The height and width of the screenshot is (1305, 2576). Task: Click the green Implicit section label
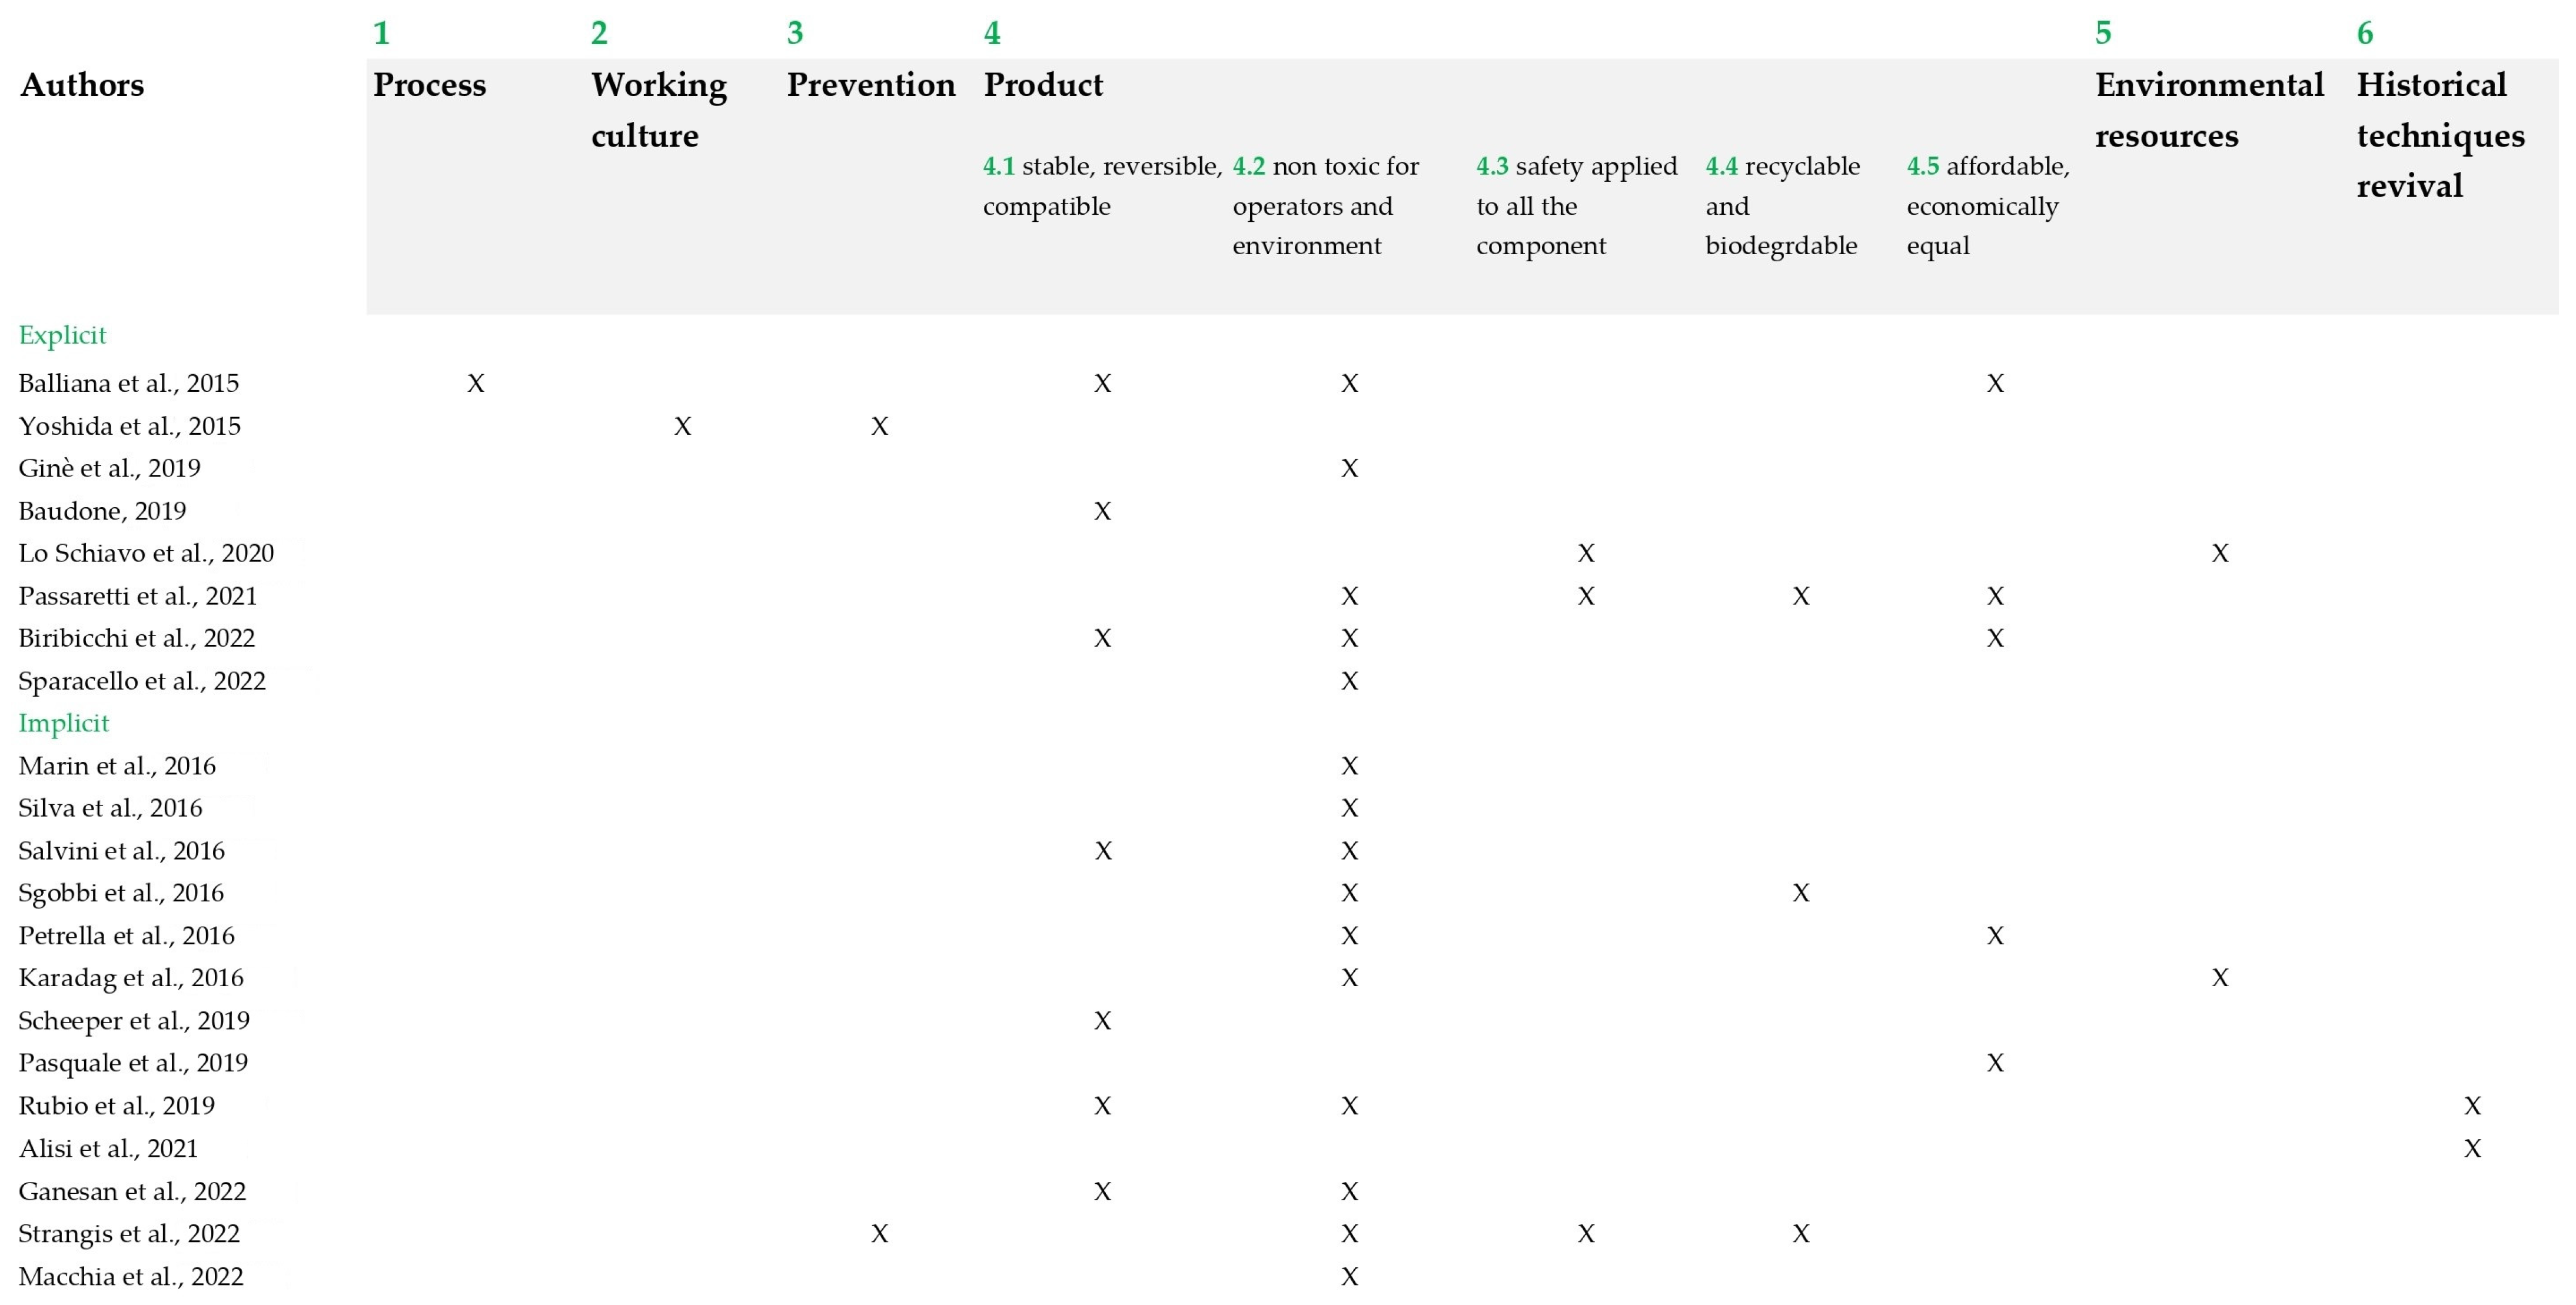pos(63,723)
